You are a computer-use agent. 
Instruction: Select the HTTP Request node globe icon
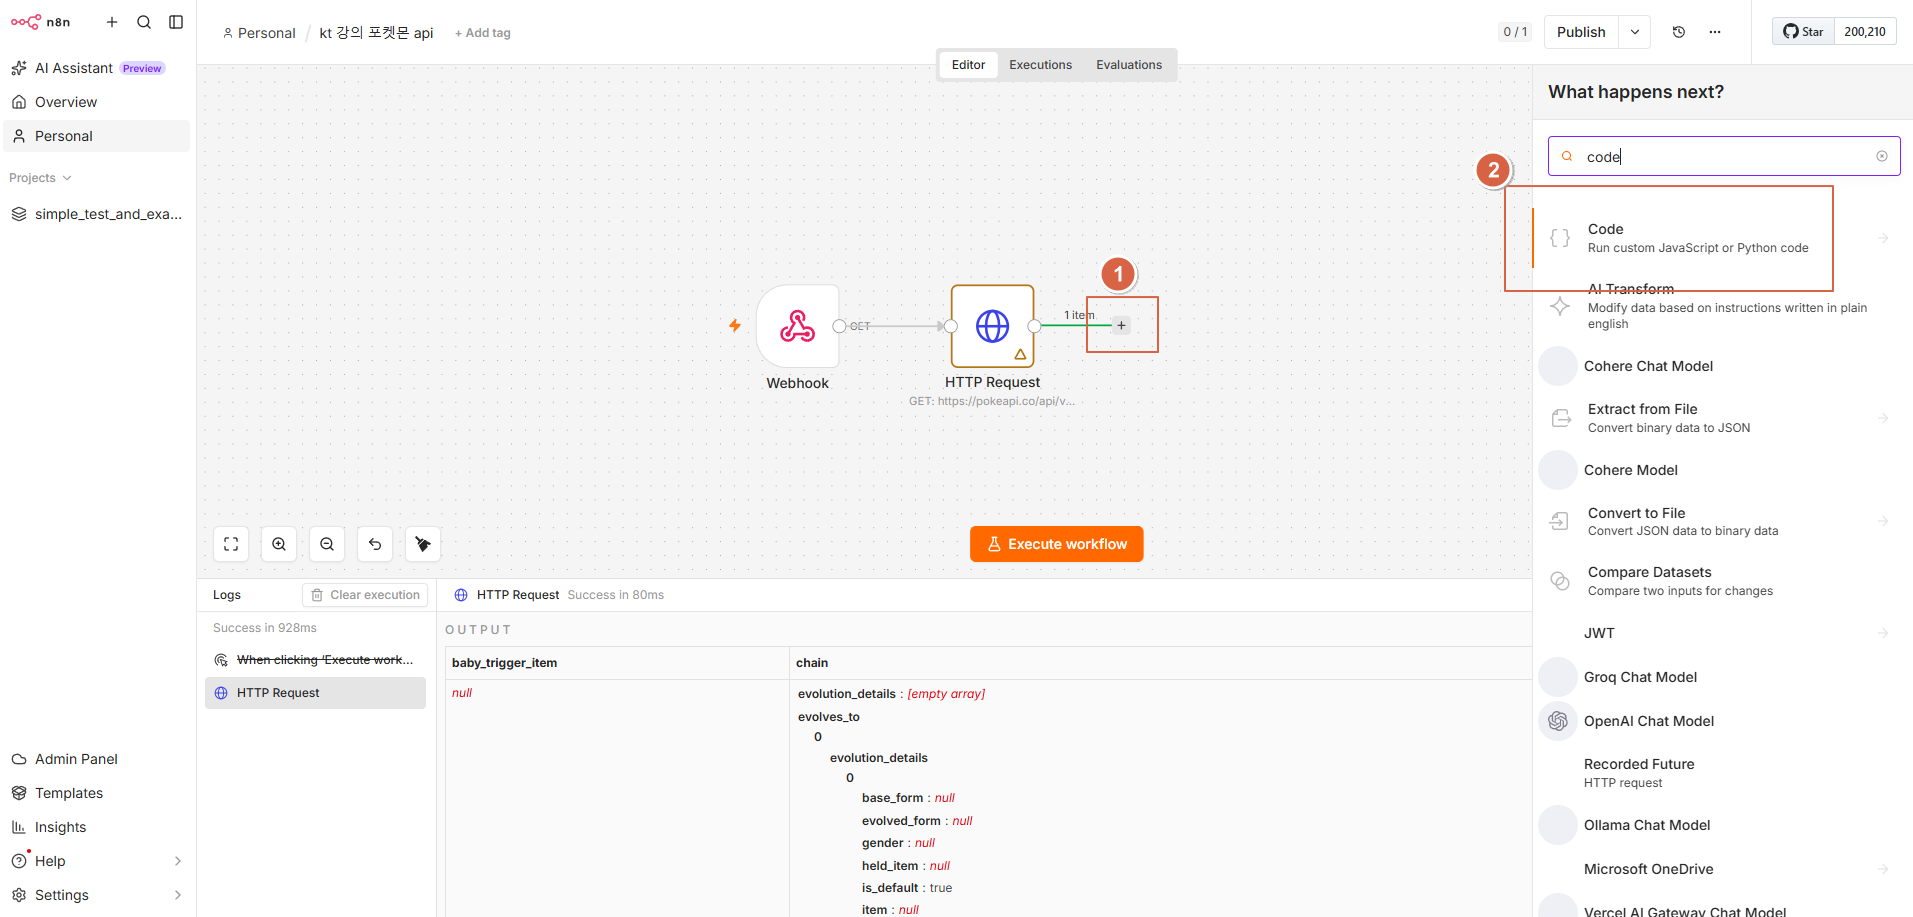992,326
